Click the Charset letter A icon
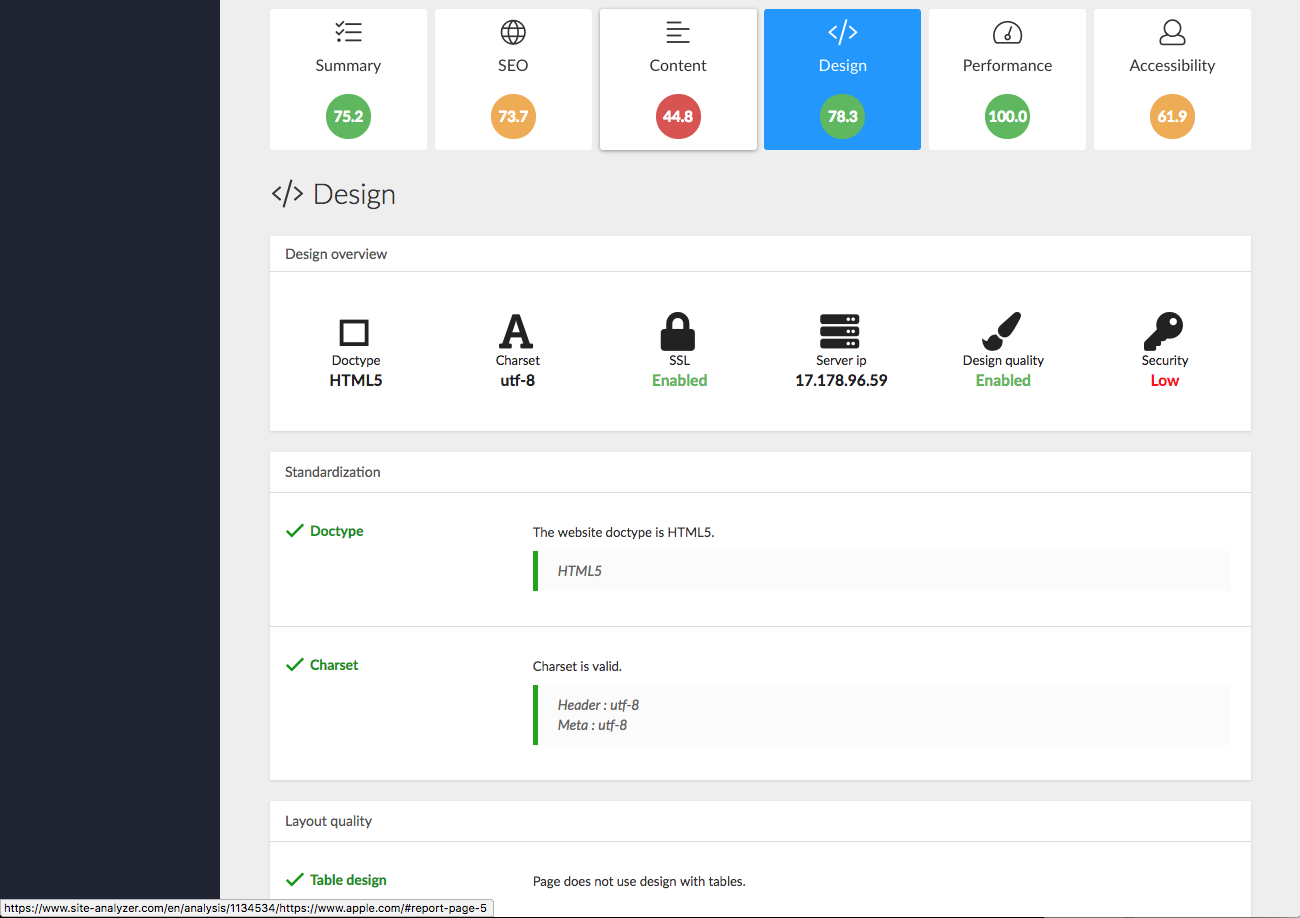This screenshot has height=918, width=1300. 516,331
